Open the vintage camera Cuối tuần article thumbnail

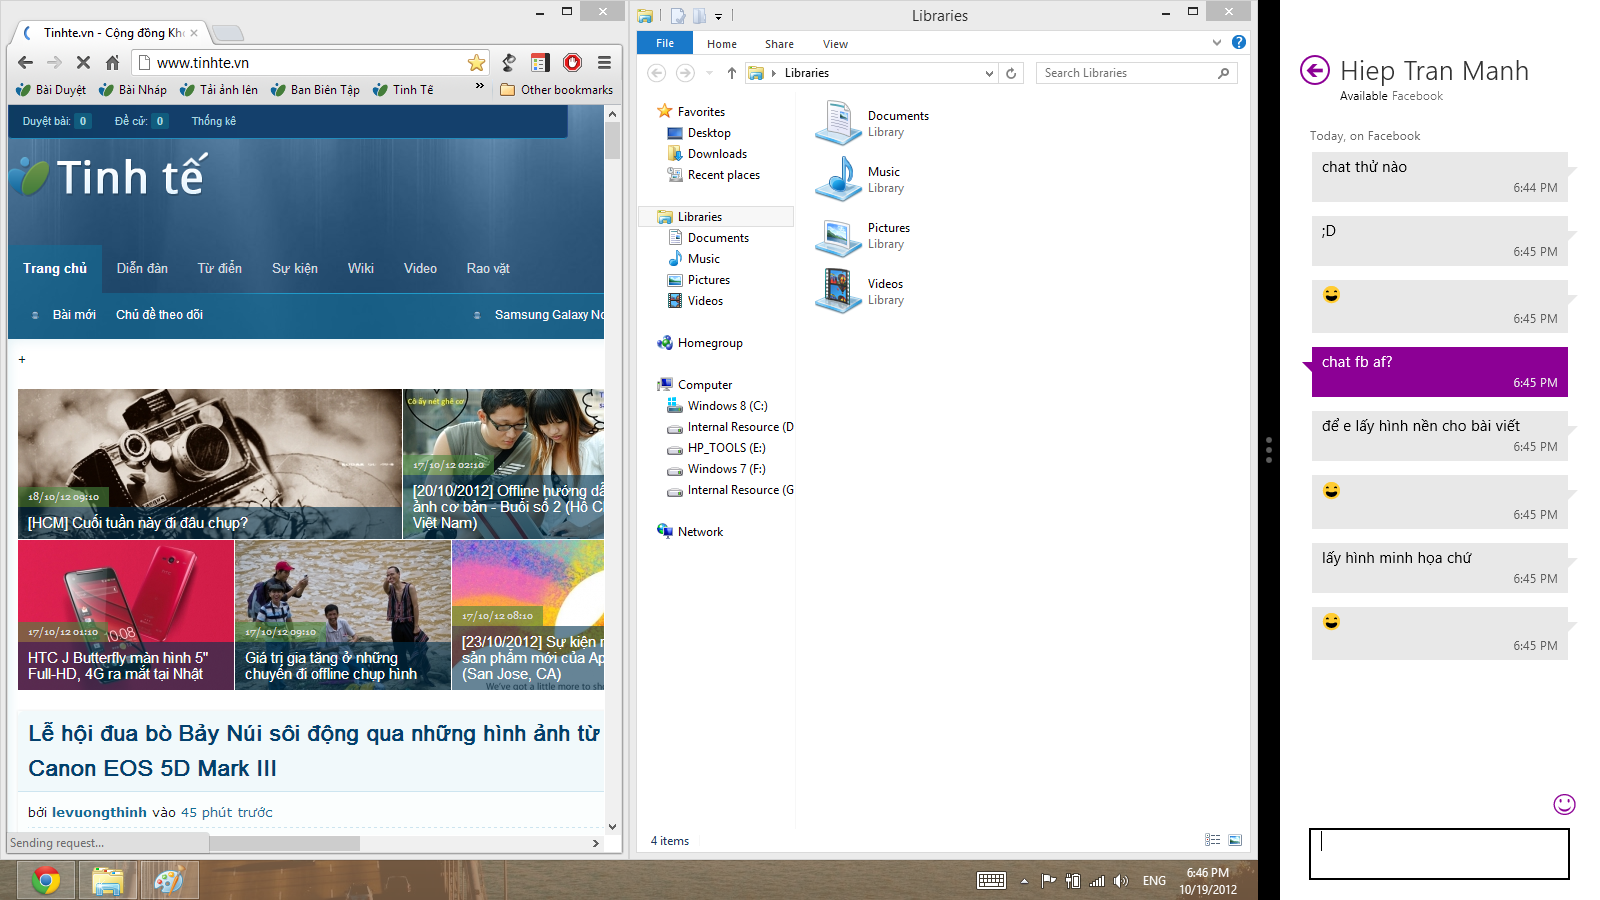pos(210,464)
